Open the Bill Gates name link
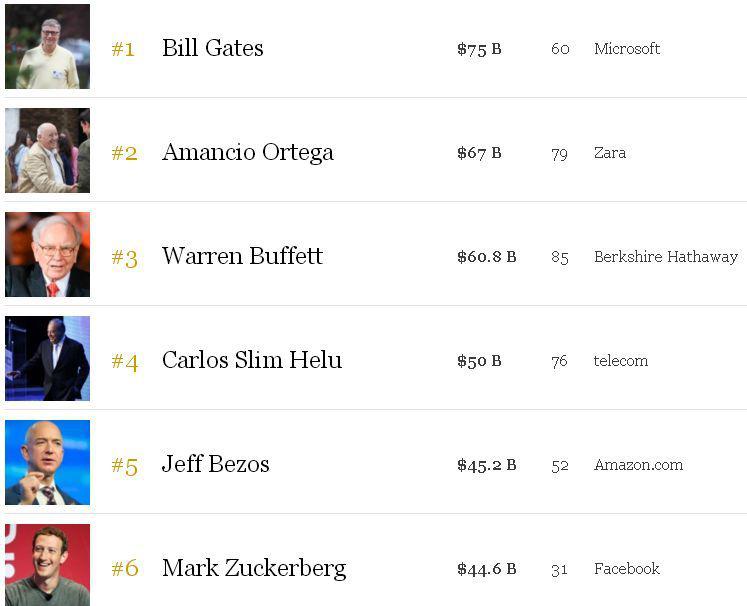 [212, 48]
